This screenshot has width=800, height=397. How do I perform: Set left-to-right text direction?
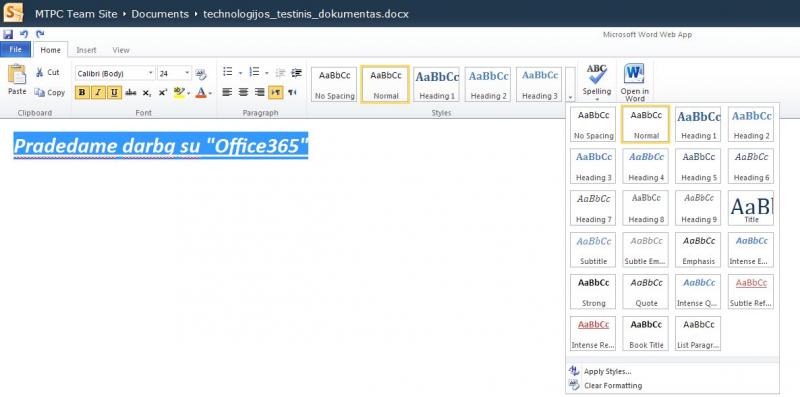coord(276,92)
